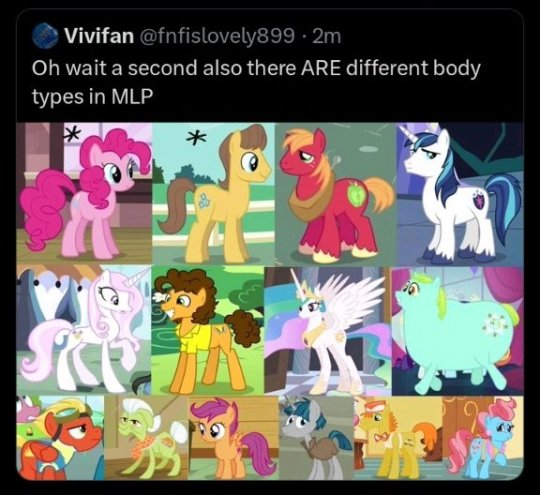Screen dimensions: 540x495
Task: Select the elderly green pony image
Action: coord(146,437)
